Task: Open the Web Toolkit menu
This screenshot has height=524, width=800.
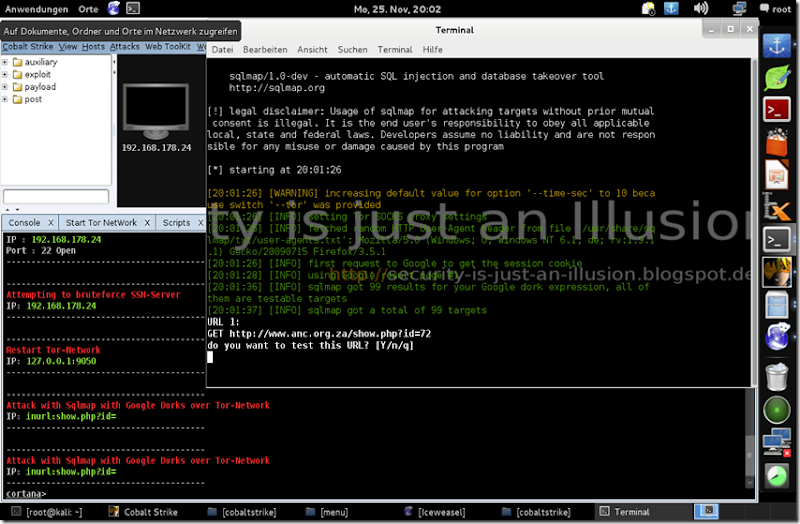Action: [167, 46]
